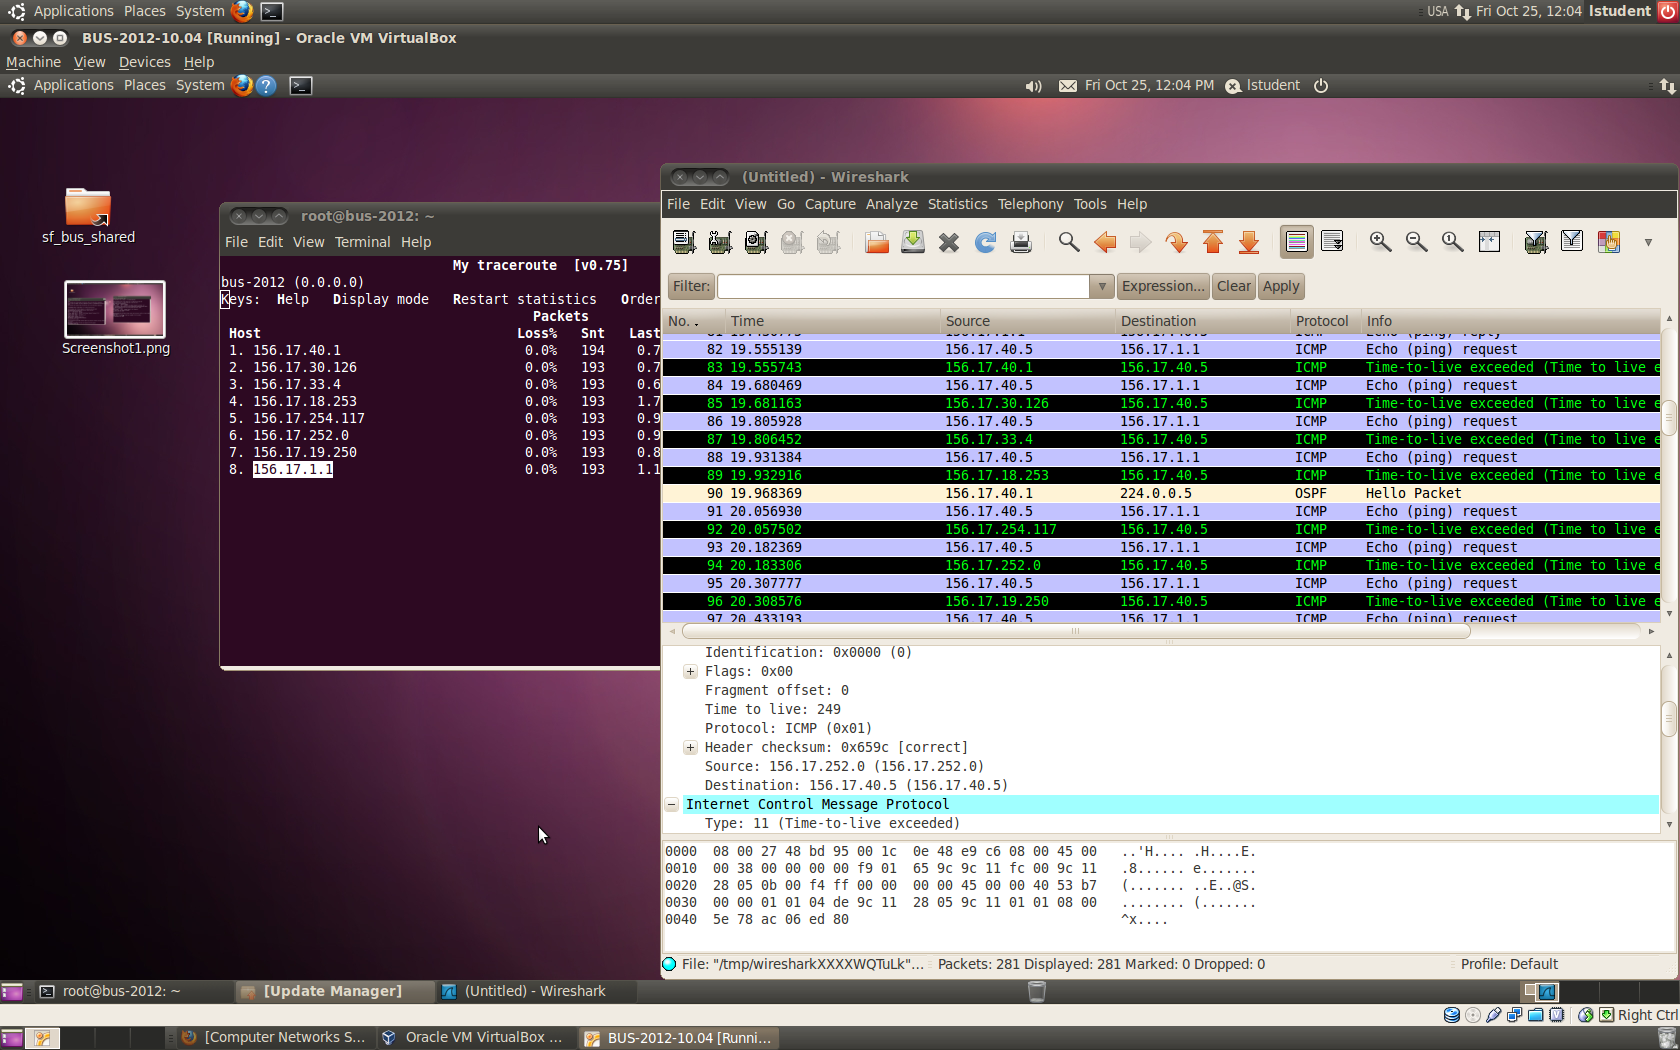1680x1050 pixels.
Task: Open a capture file with folder icon
Action: (x=877, y=242)
